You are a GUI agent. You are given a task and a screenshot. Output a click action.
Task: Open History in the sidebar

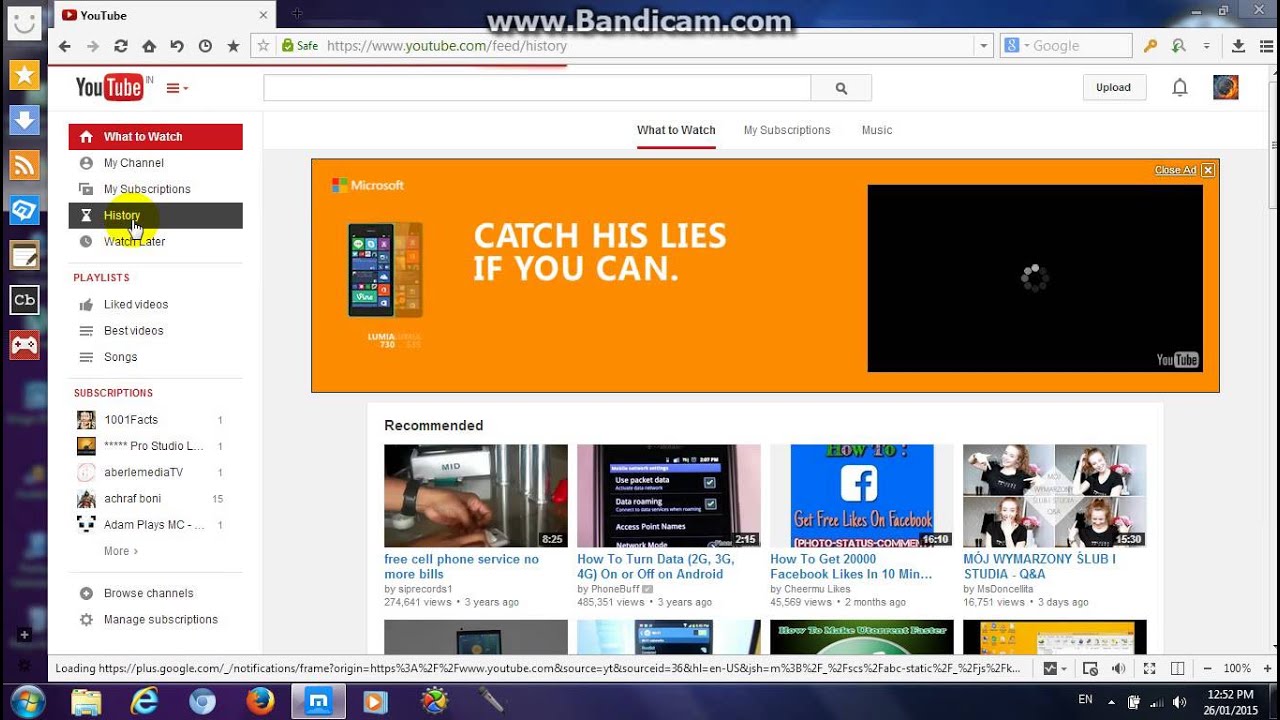(x=155, y=215)
